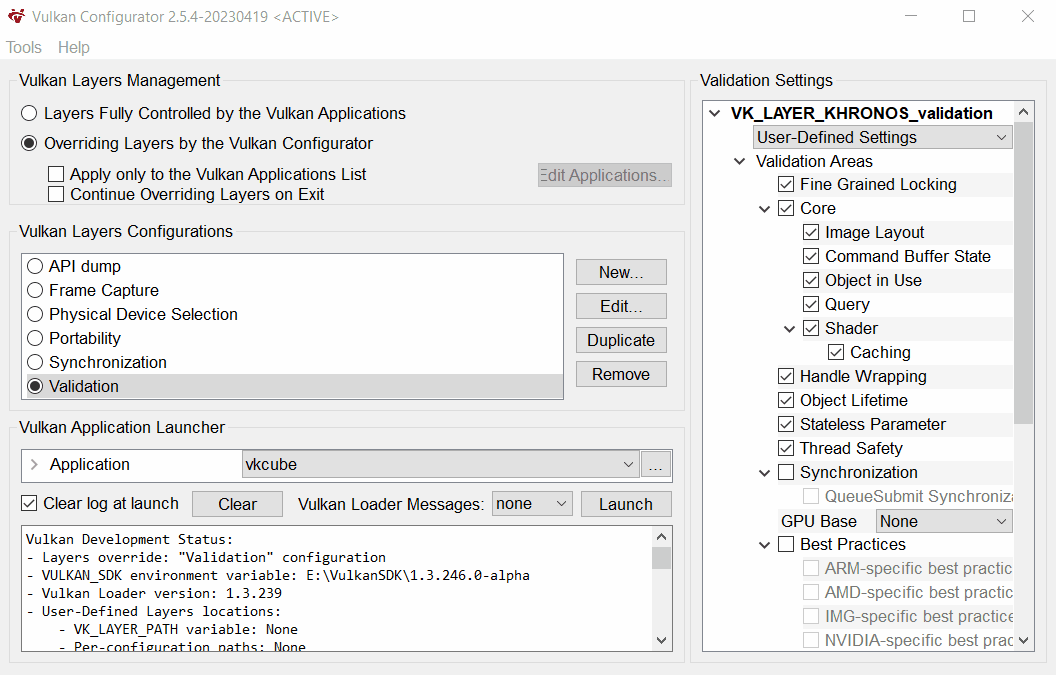The width and height of the screenshot is (1056, 675).
Task: Click the Edit Applications button
Action: pos(604,175)
